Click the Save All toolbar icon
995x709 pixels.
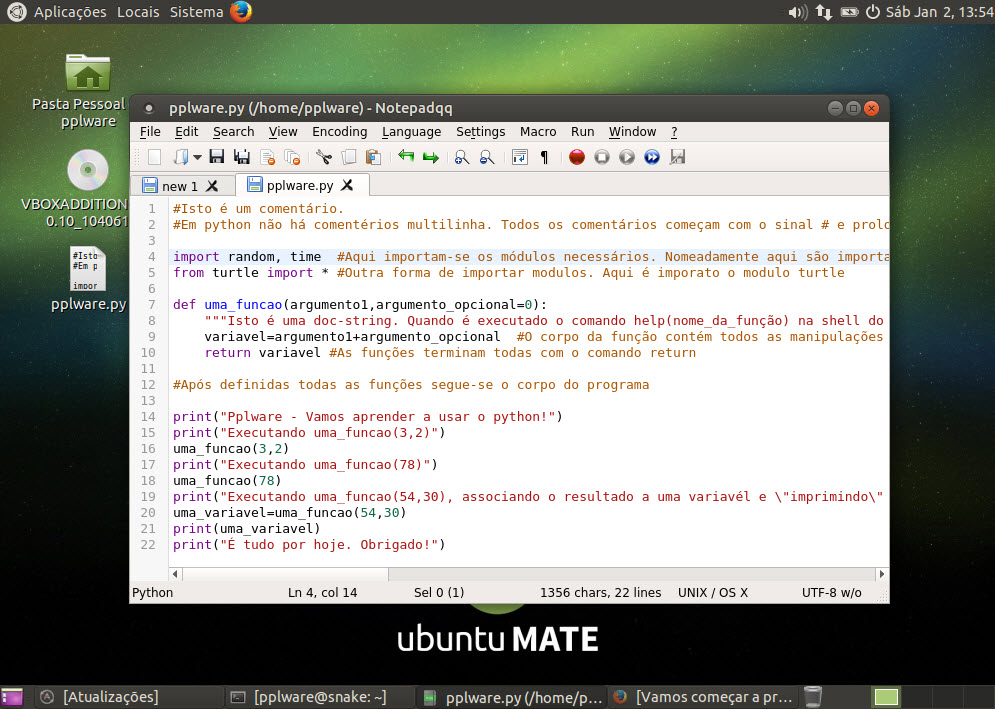click(242, 157)
